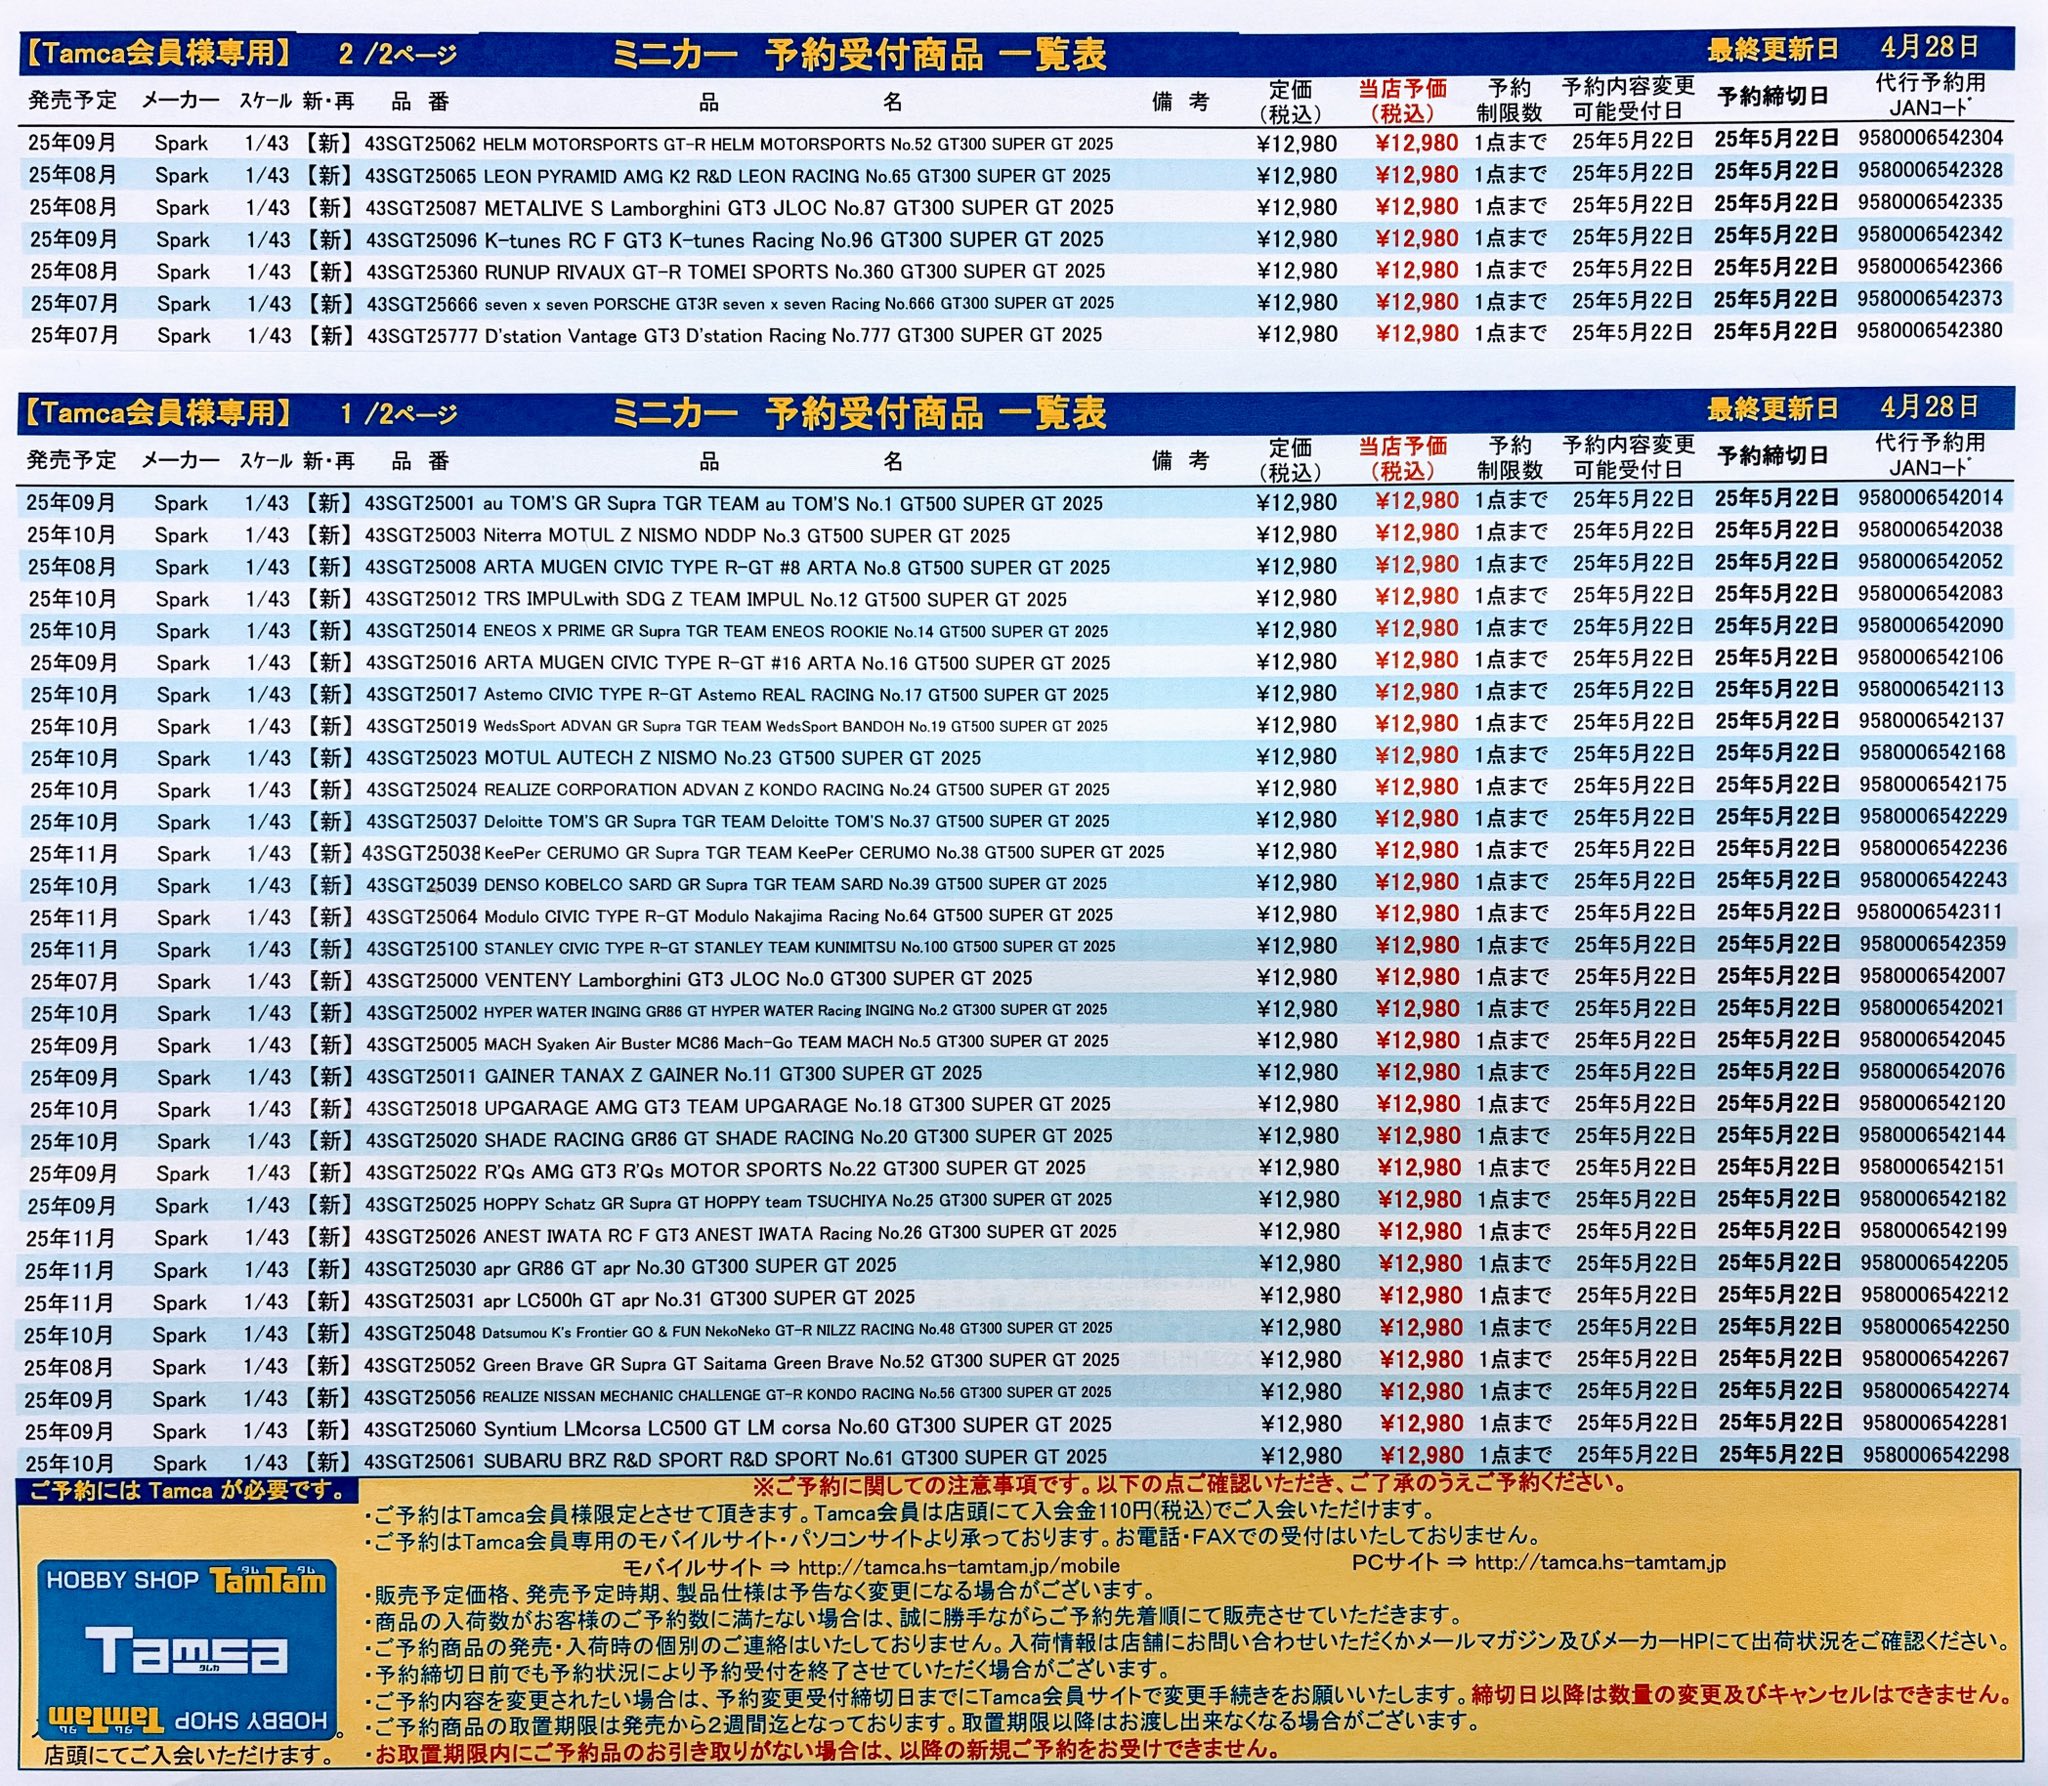
Task: Select JAN code 9580006542014
Action: pyautogui.click(x=1930, y=498)
